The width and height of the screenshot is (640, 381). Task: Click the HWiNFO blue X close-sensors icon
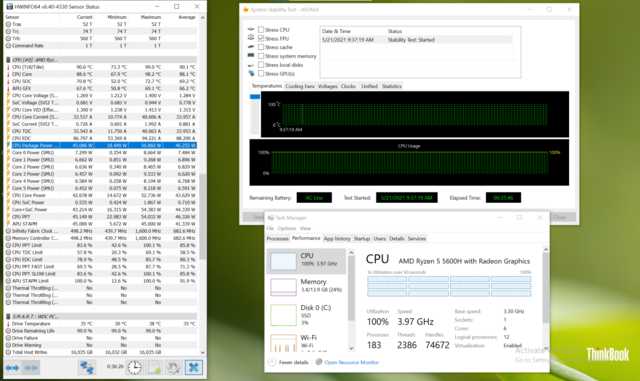(x=194, y=368)
